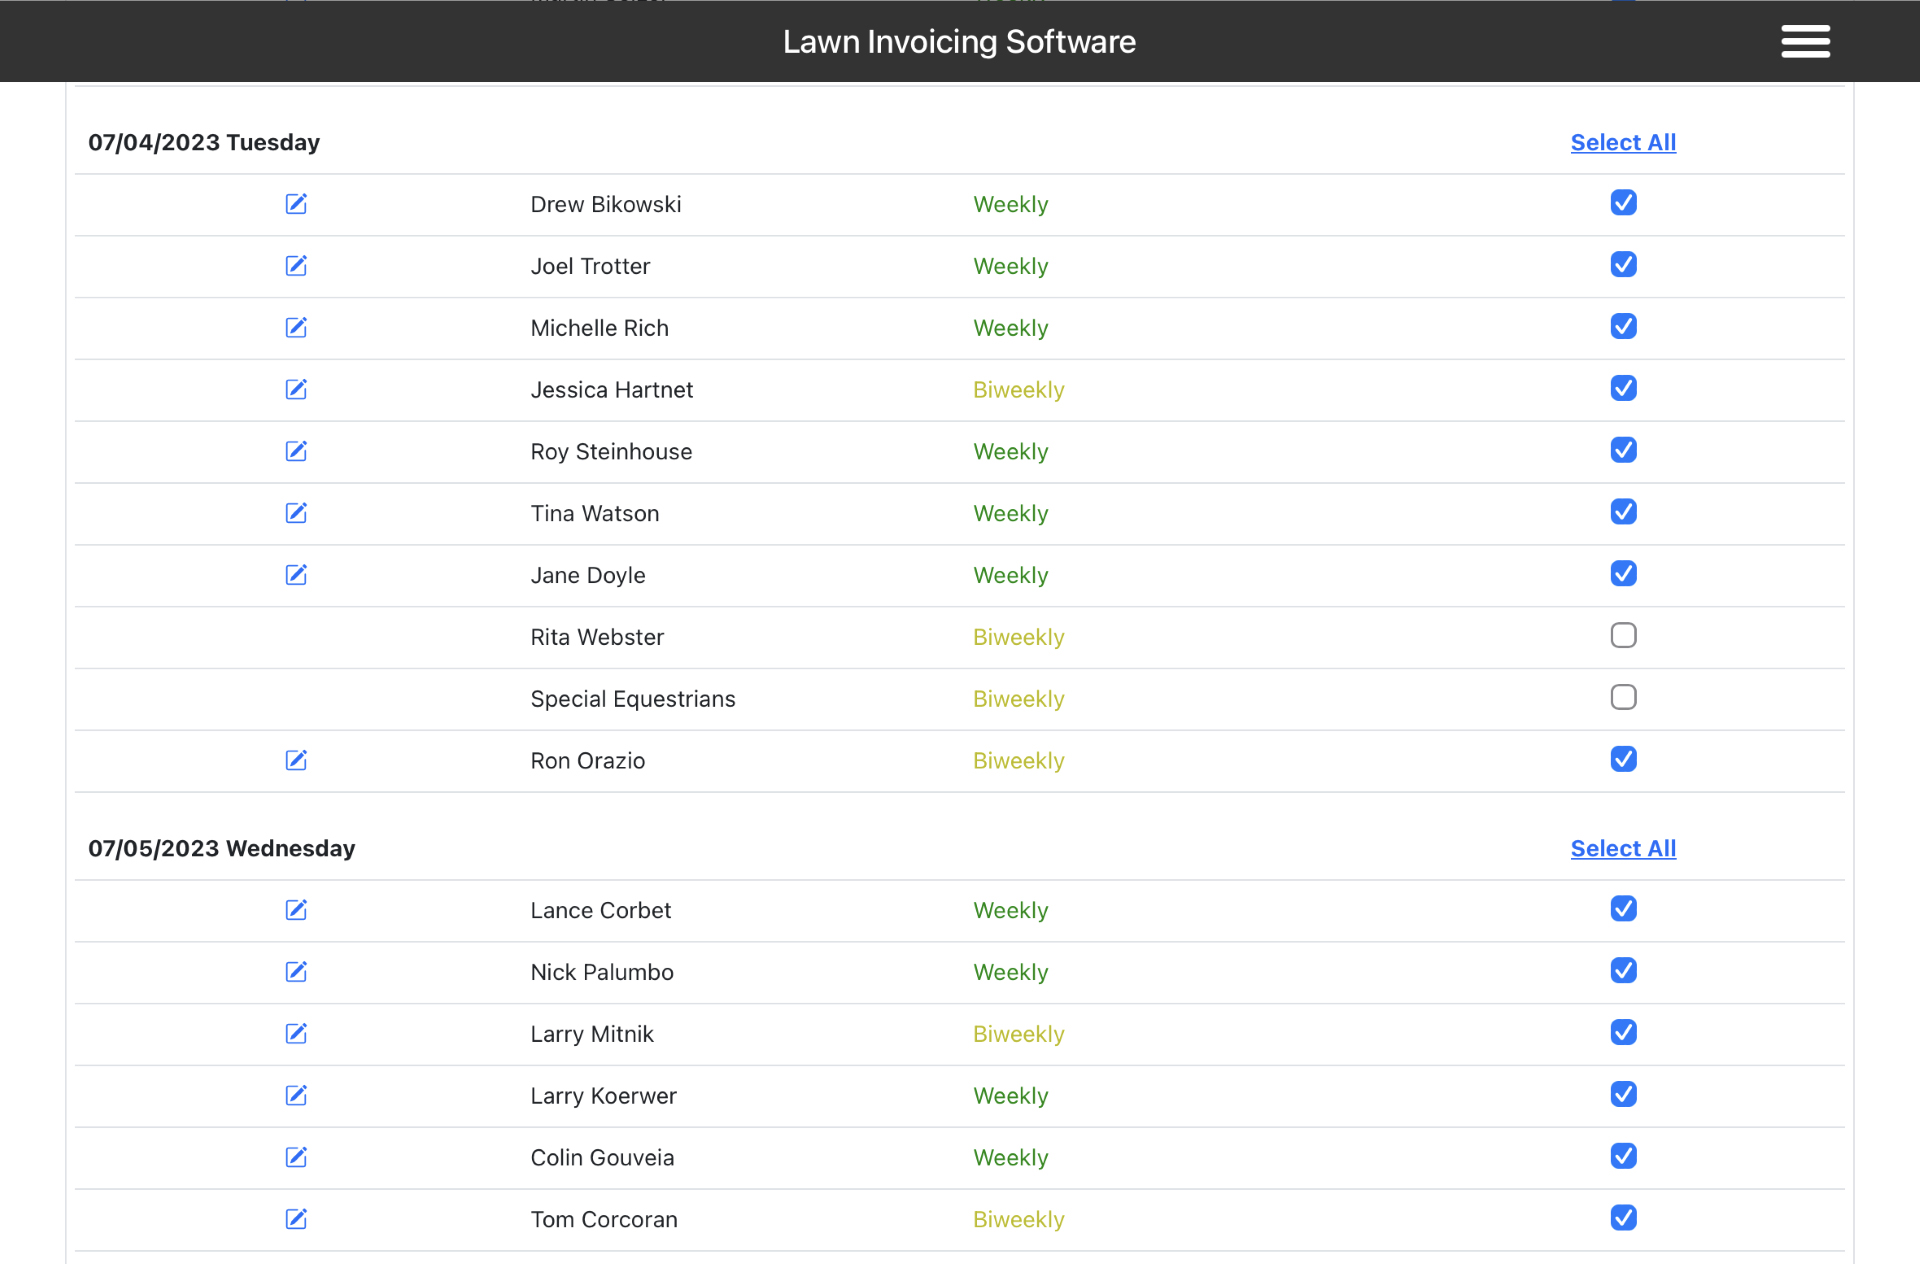The image size is (1920, 1264).
Task: Uncheck the Jane Doyle checkbox
Action: coord(1623,574)
